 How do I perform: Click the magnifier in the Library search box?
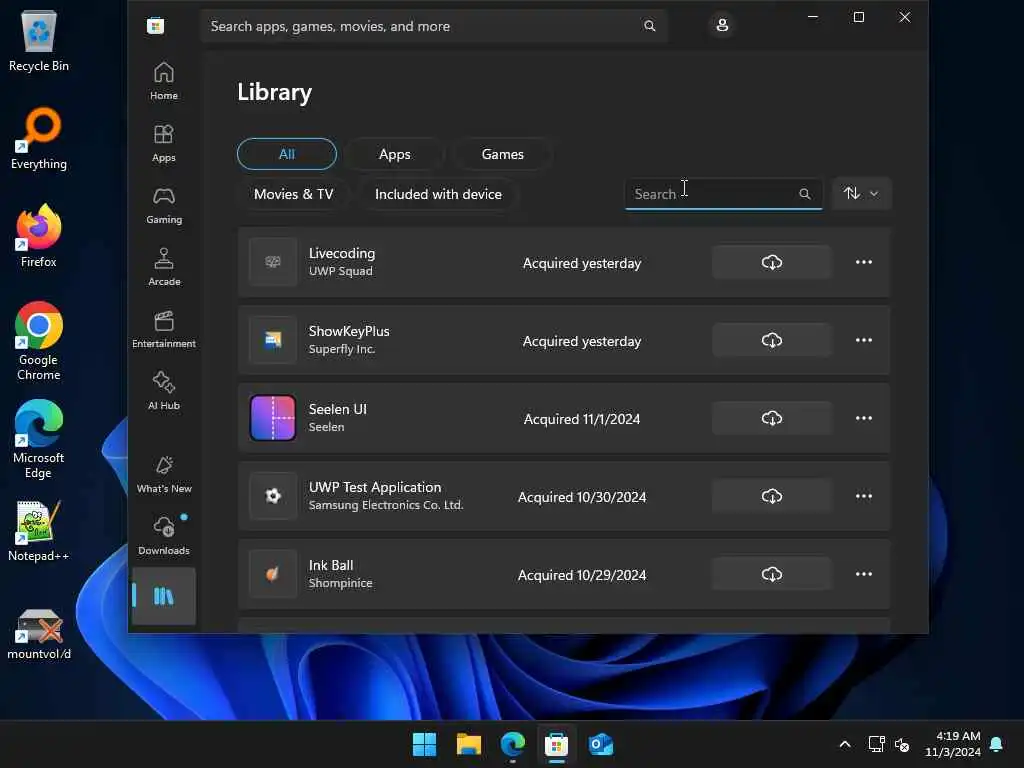click(x=805, y=194)
